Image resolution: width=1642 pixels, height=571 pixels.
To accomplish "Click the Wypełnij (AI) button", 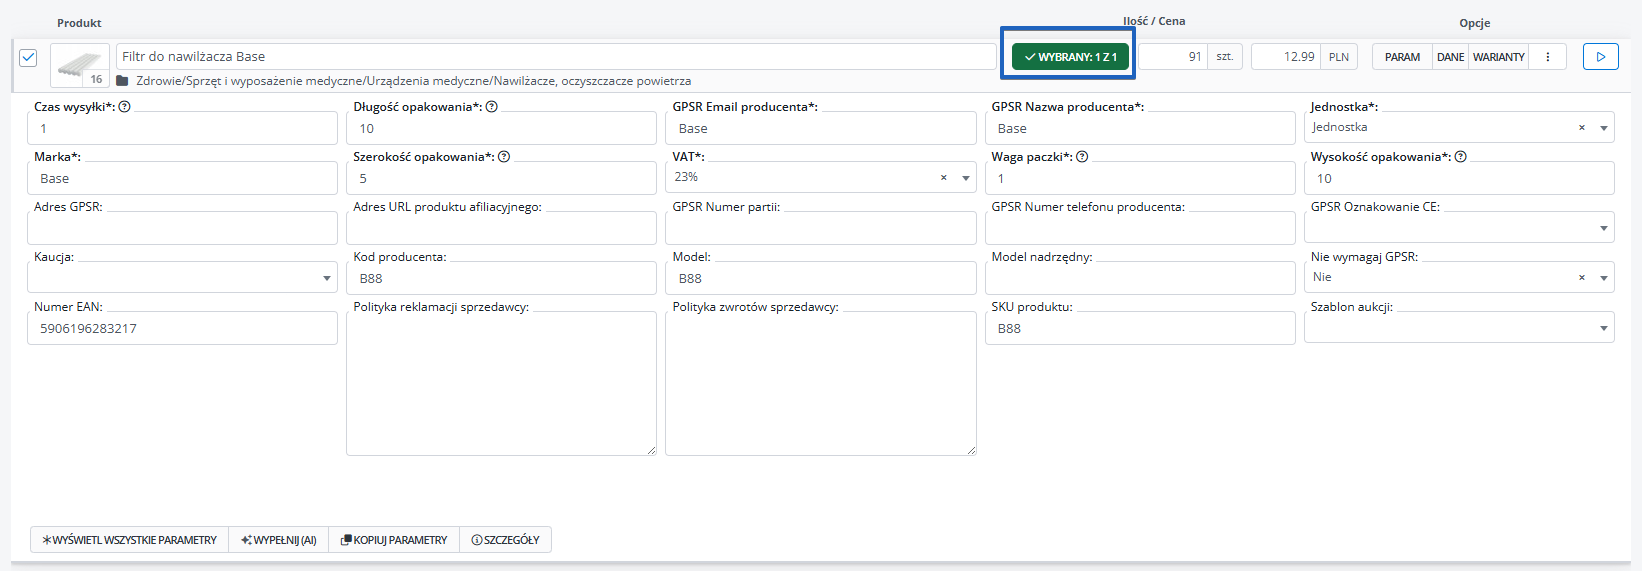I will tap(279, 540).
